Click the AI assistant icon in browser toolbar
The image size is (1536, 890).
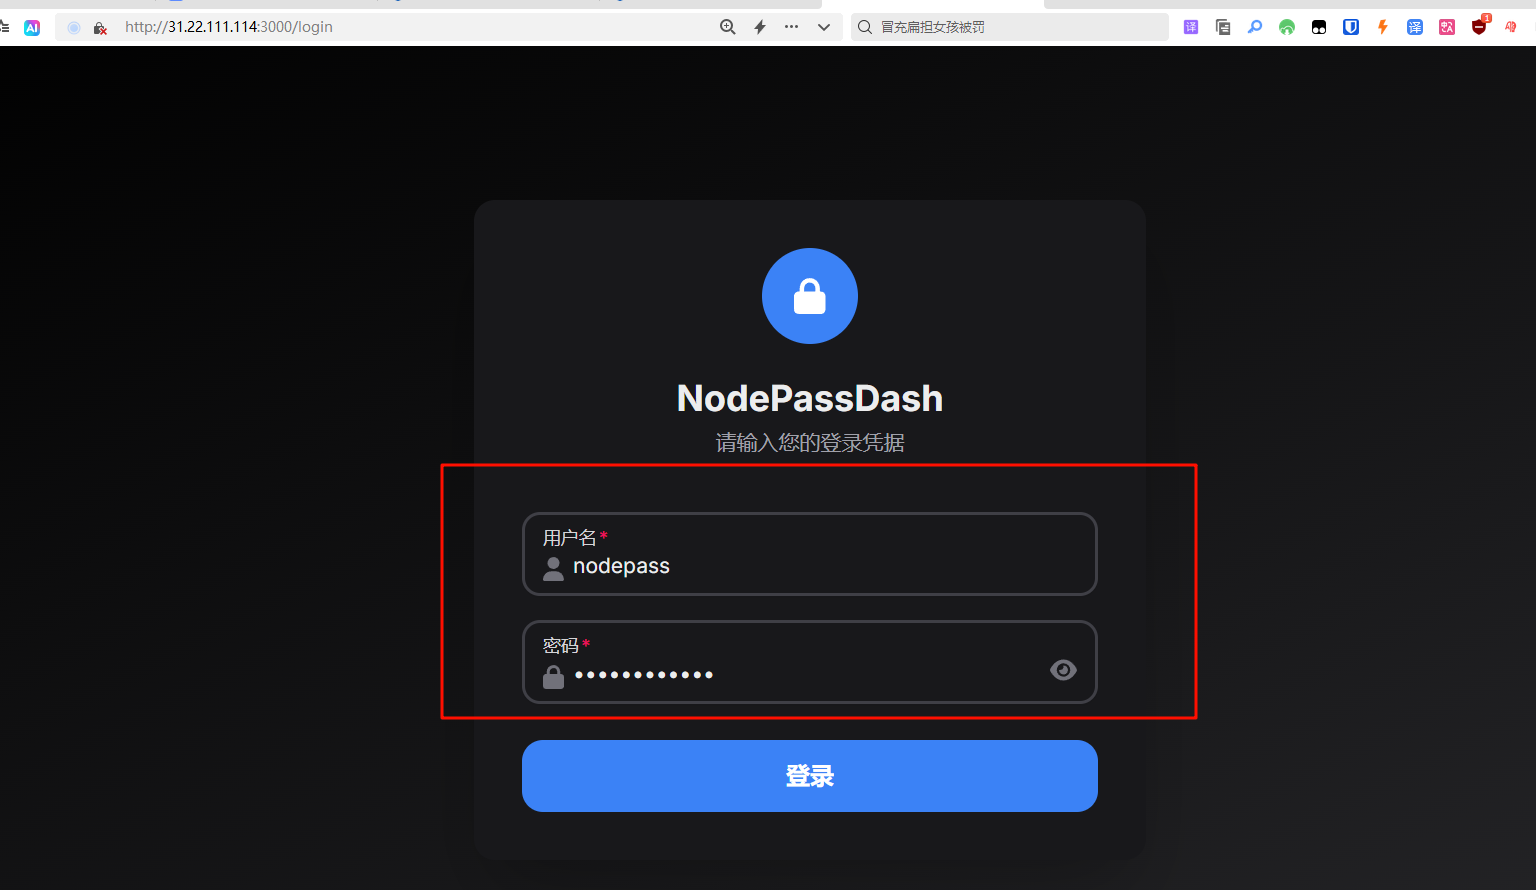coord(32,28)
